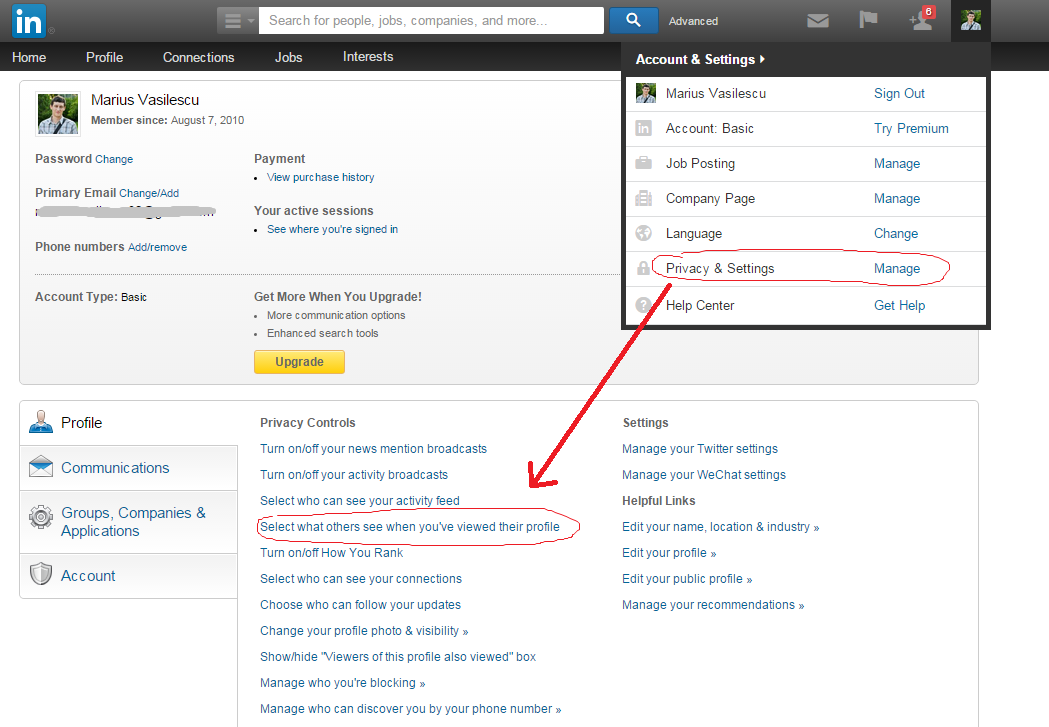Open Select who can see your connections
This screenshot has height=727, width=1049.
[361, 579]
